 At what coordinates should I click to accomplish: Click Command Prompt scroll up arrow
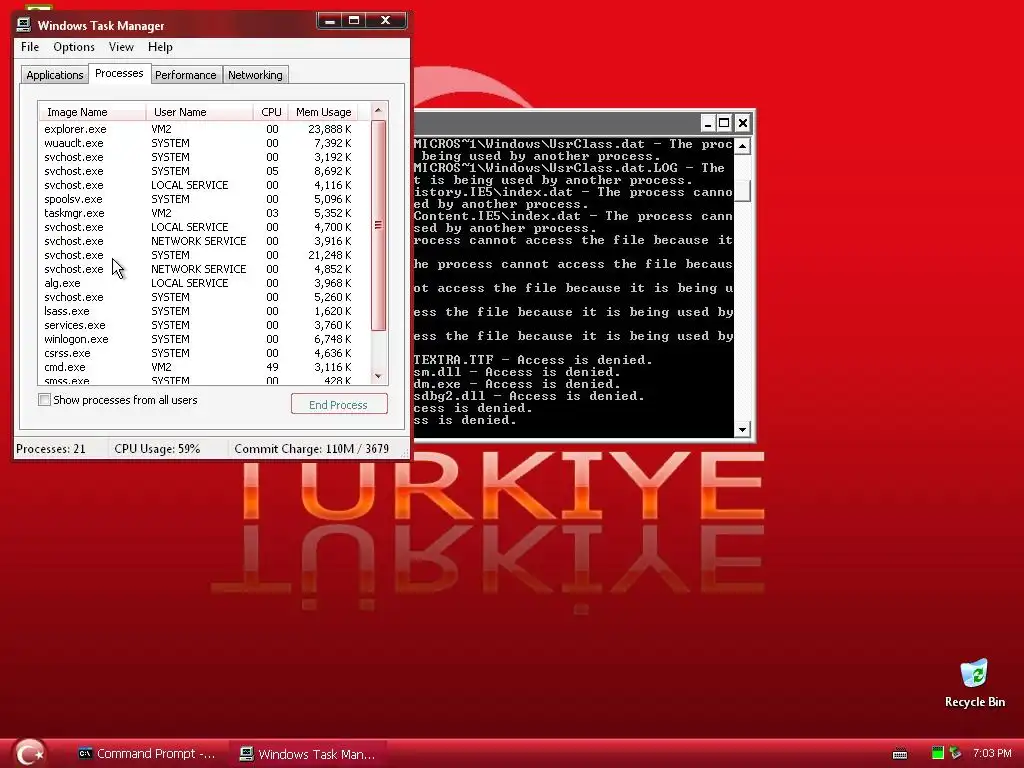(743, 146)
